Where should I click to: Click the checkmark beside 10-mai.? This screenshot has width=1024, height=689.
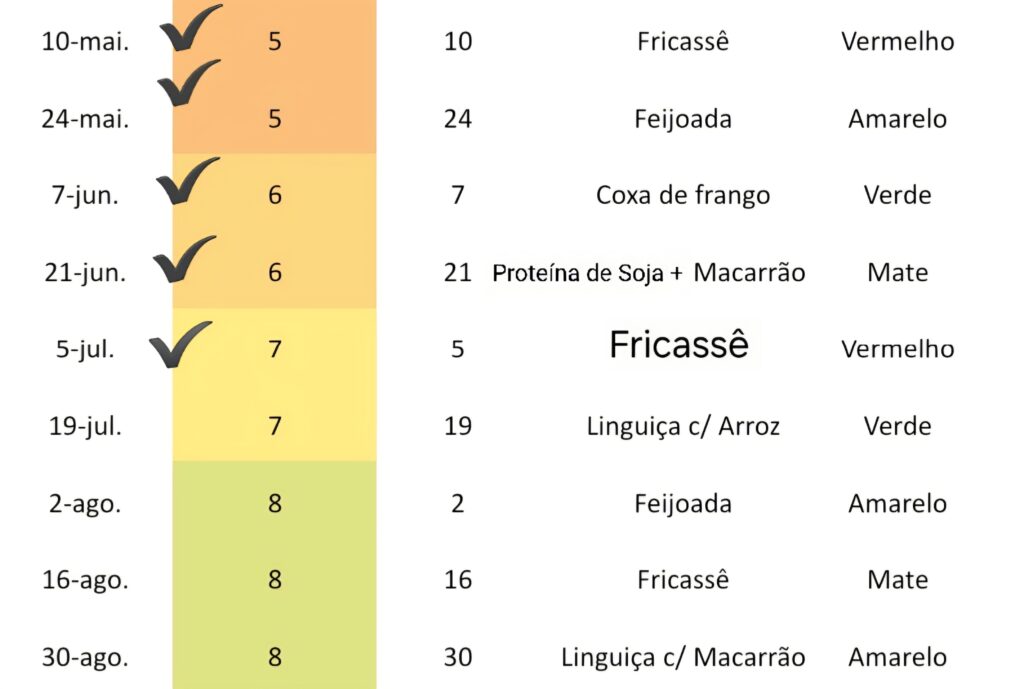tap(190, 28)
